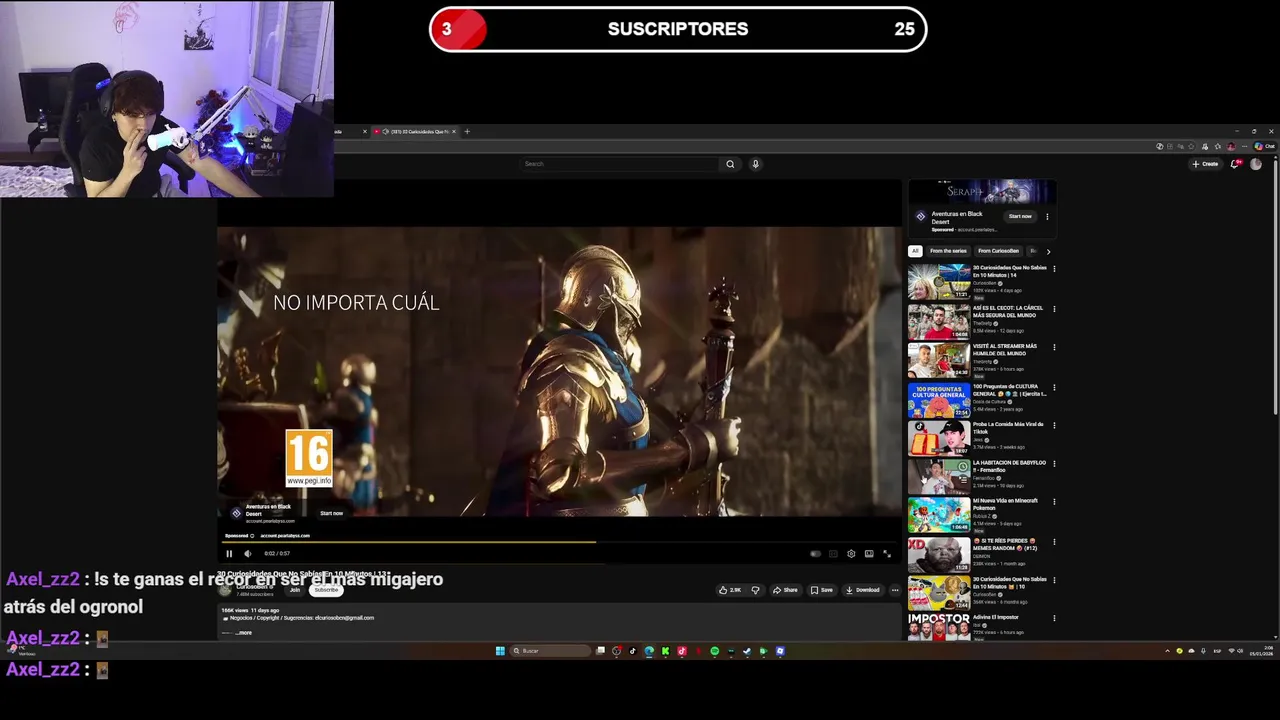Open the green Kick icon in the taskbar
Image resolution: width=1280 pixels, height=720 pixels.
tap(665, 651)
